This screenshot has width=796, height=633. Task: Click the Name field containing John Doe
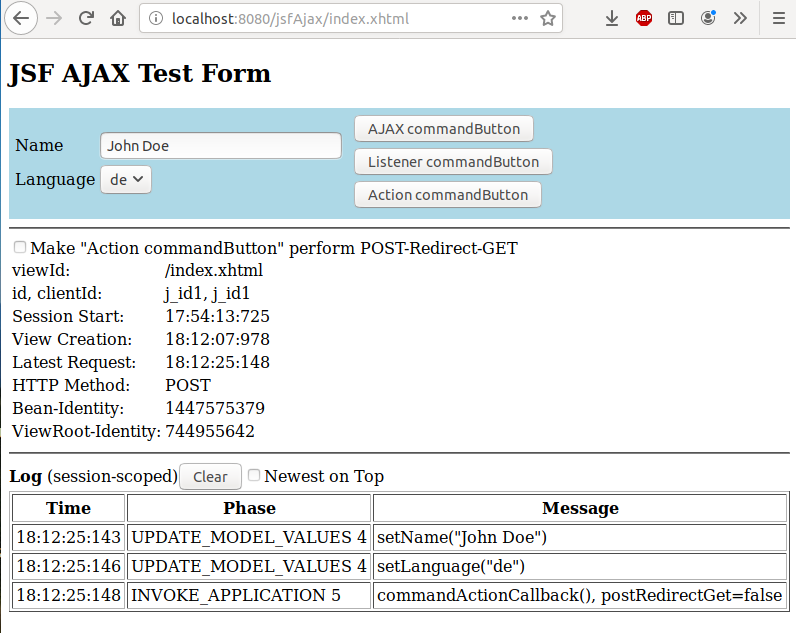[x=221, y=146]
